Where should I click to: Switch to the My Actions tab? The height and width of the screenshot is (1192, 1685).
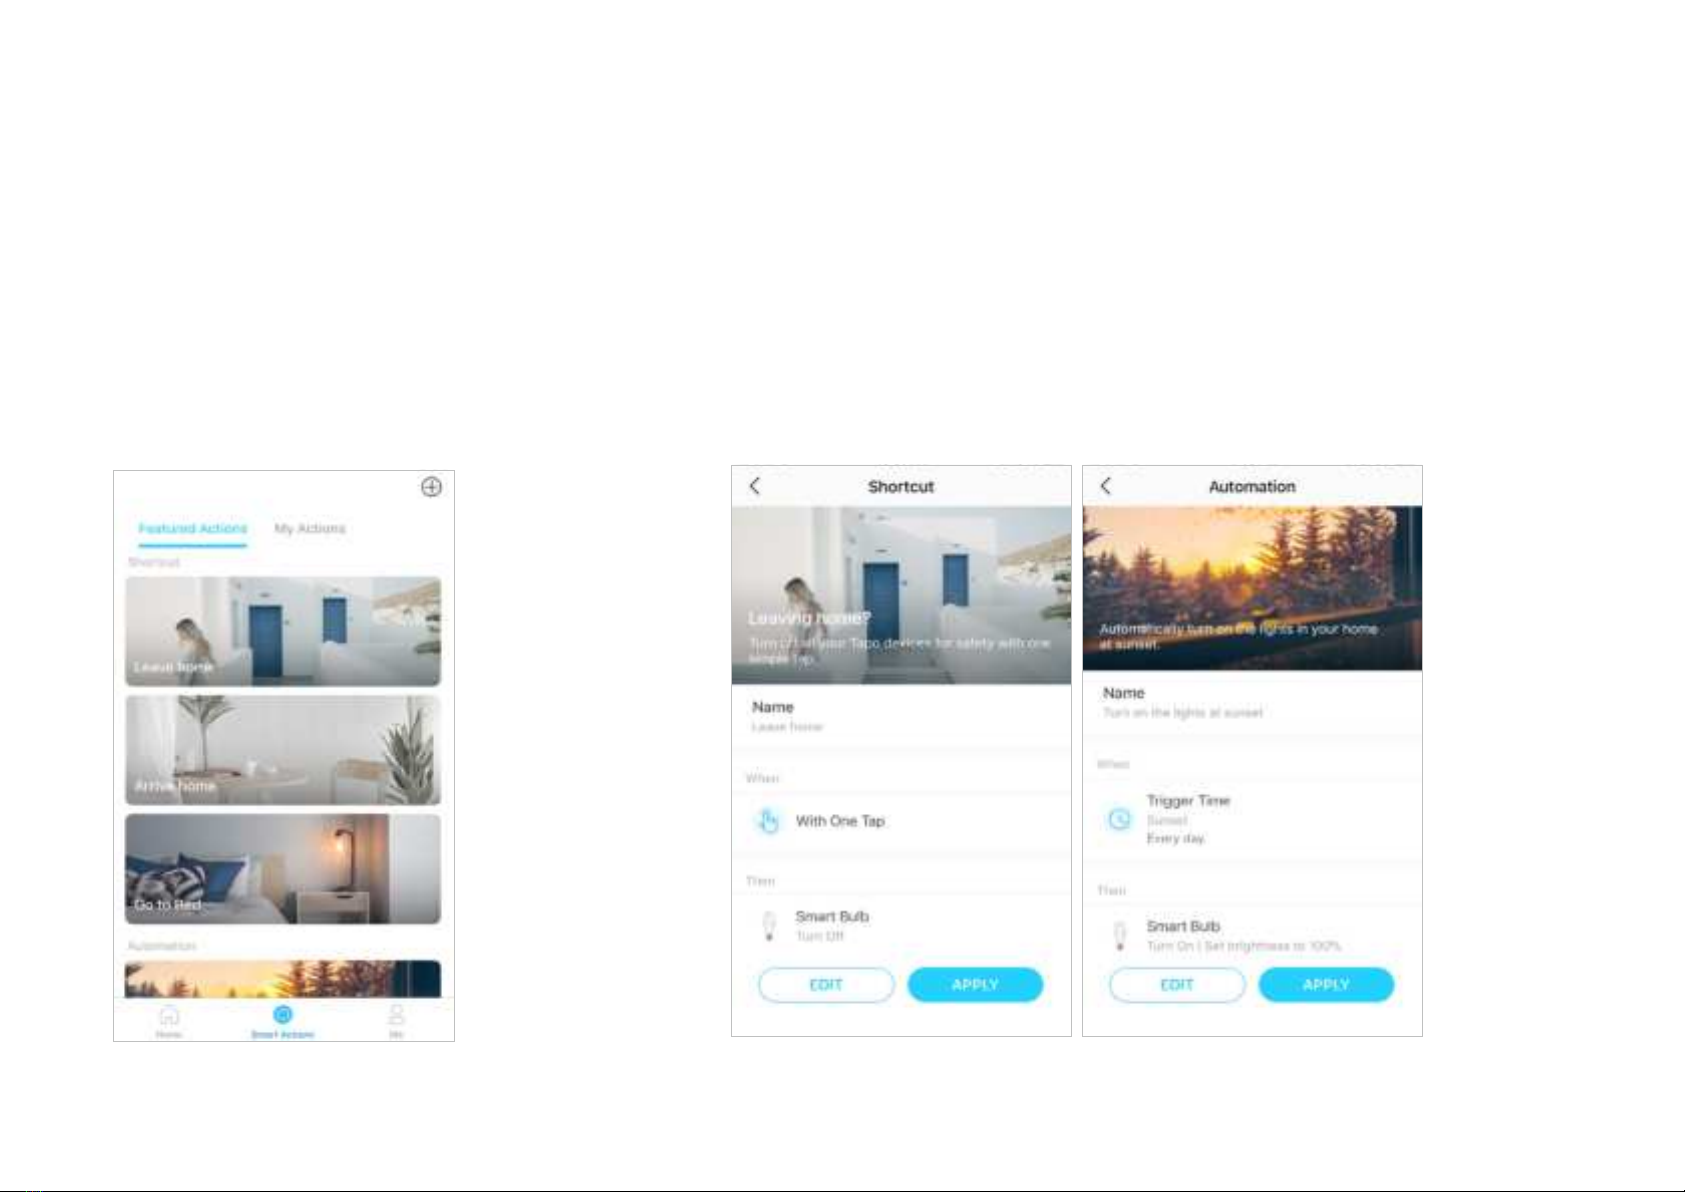(x=310, y=528)
